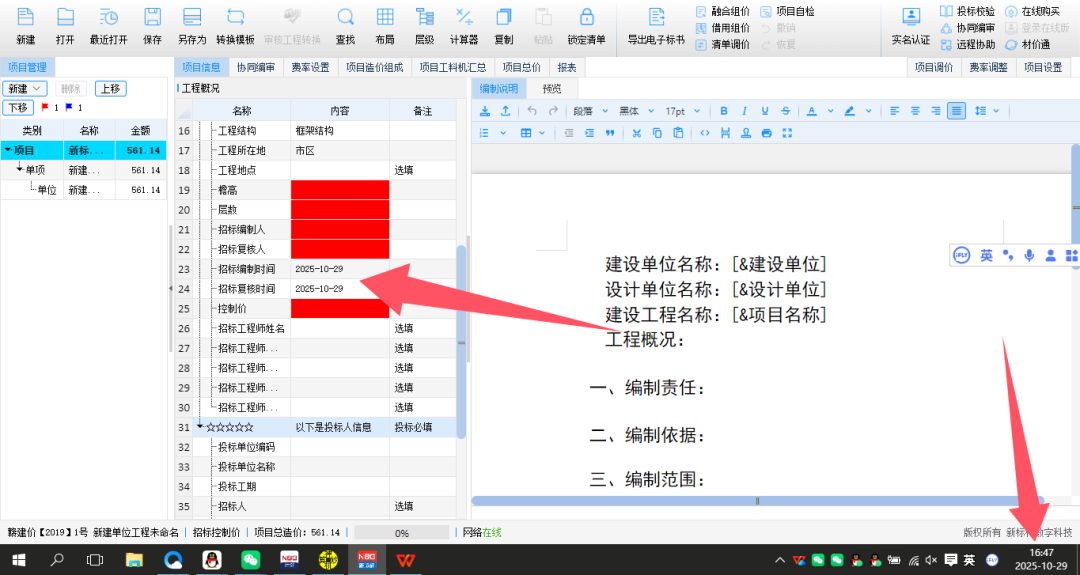Click the print icon in editor toolbar
This screenshot has height=575, width=1080.
click(x=766, y=133)
